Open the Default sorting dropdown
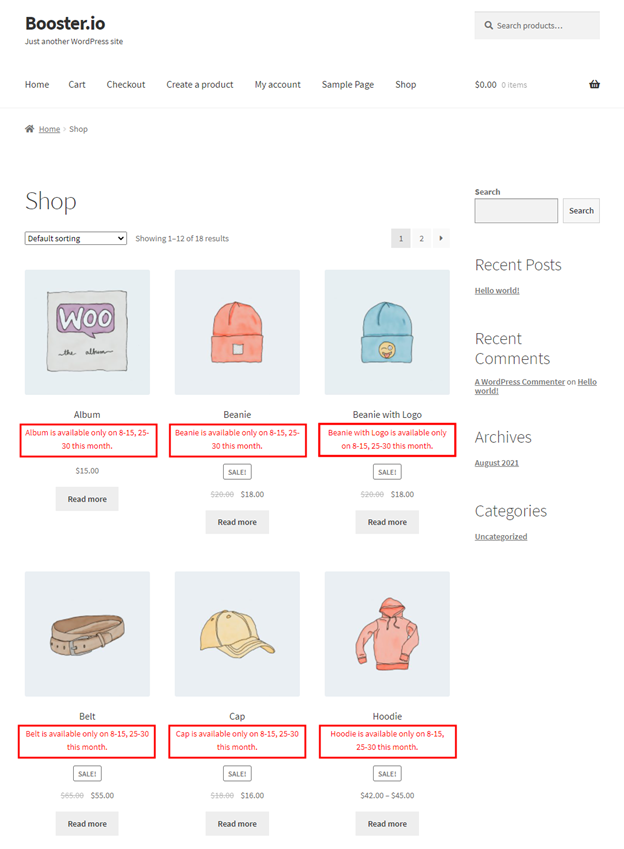This screenshot has height=849, width=624. [x=76, y=238]
